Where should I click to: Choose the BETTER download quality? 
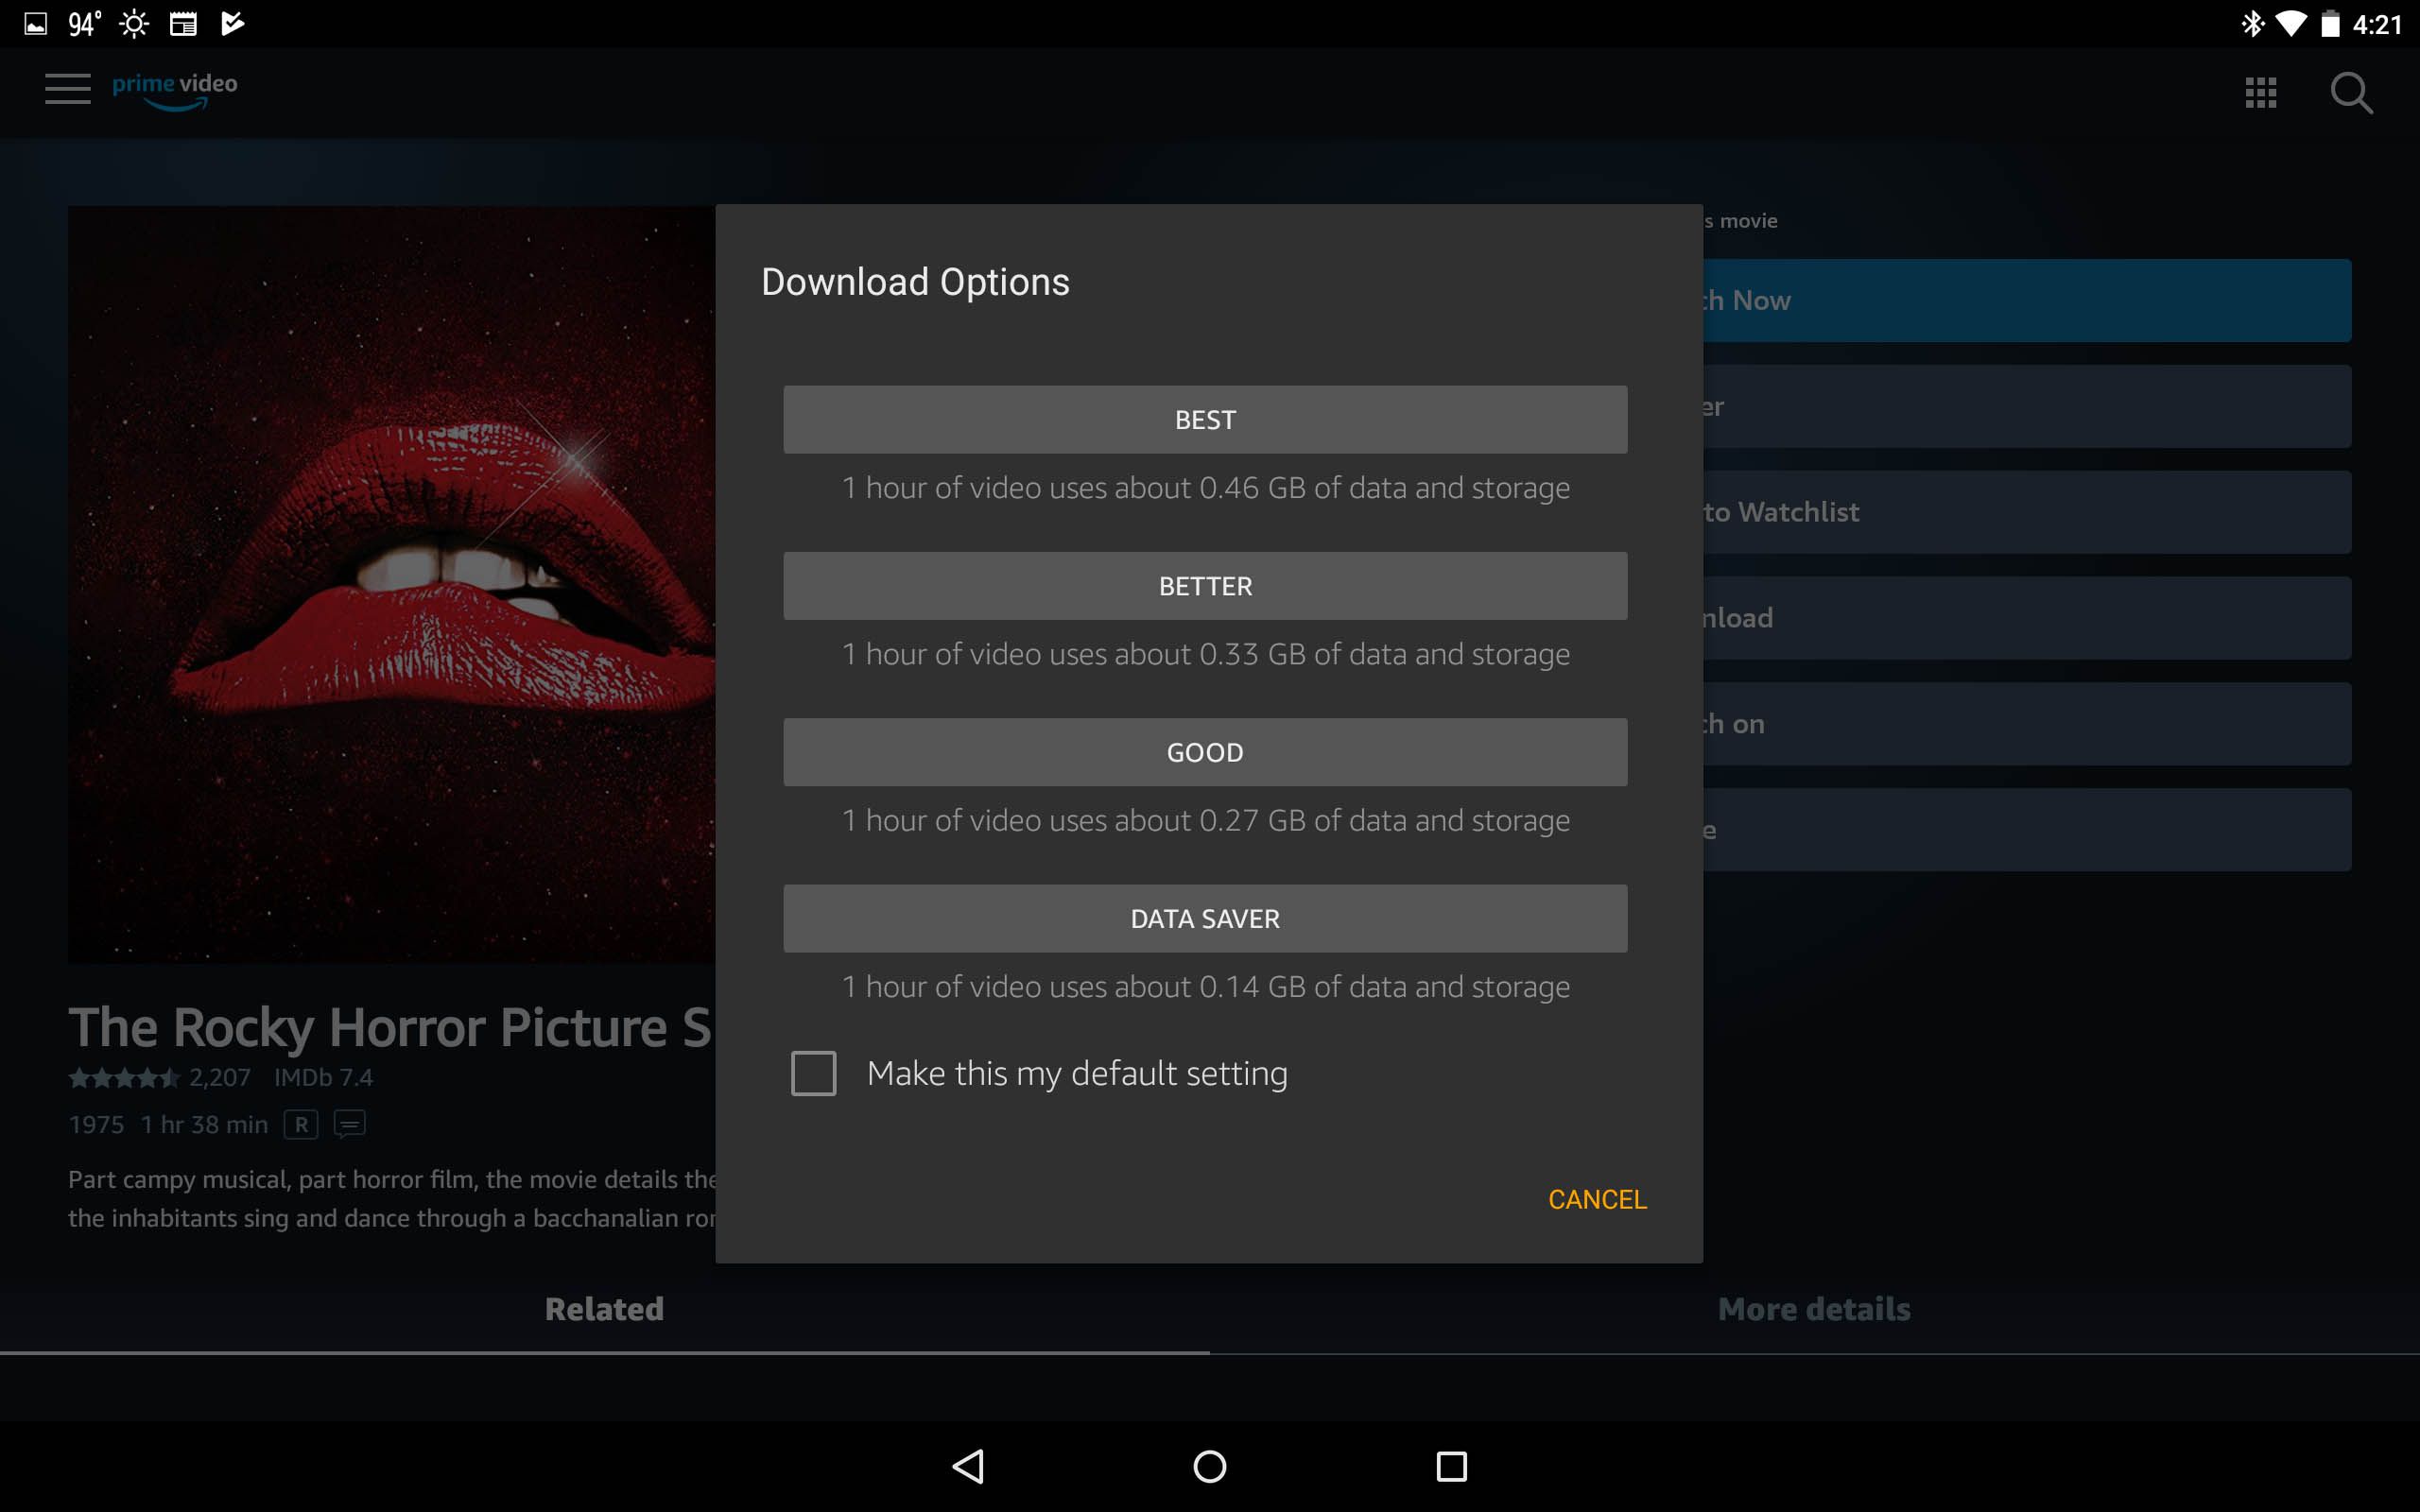click(1205, 586)
